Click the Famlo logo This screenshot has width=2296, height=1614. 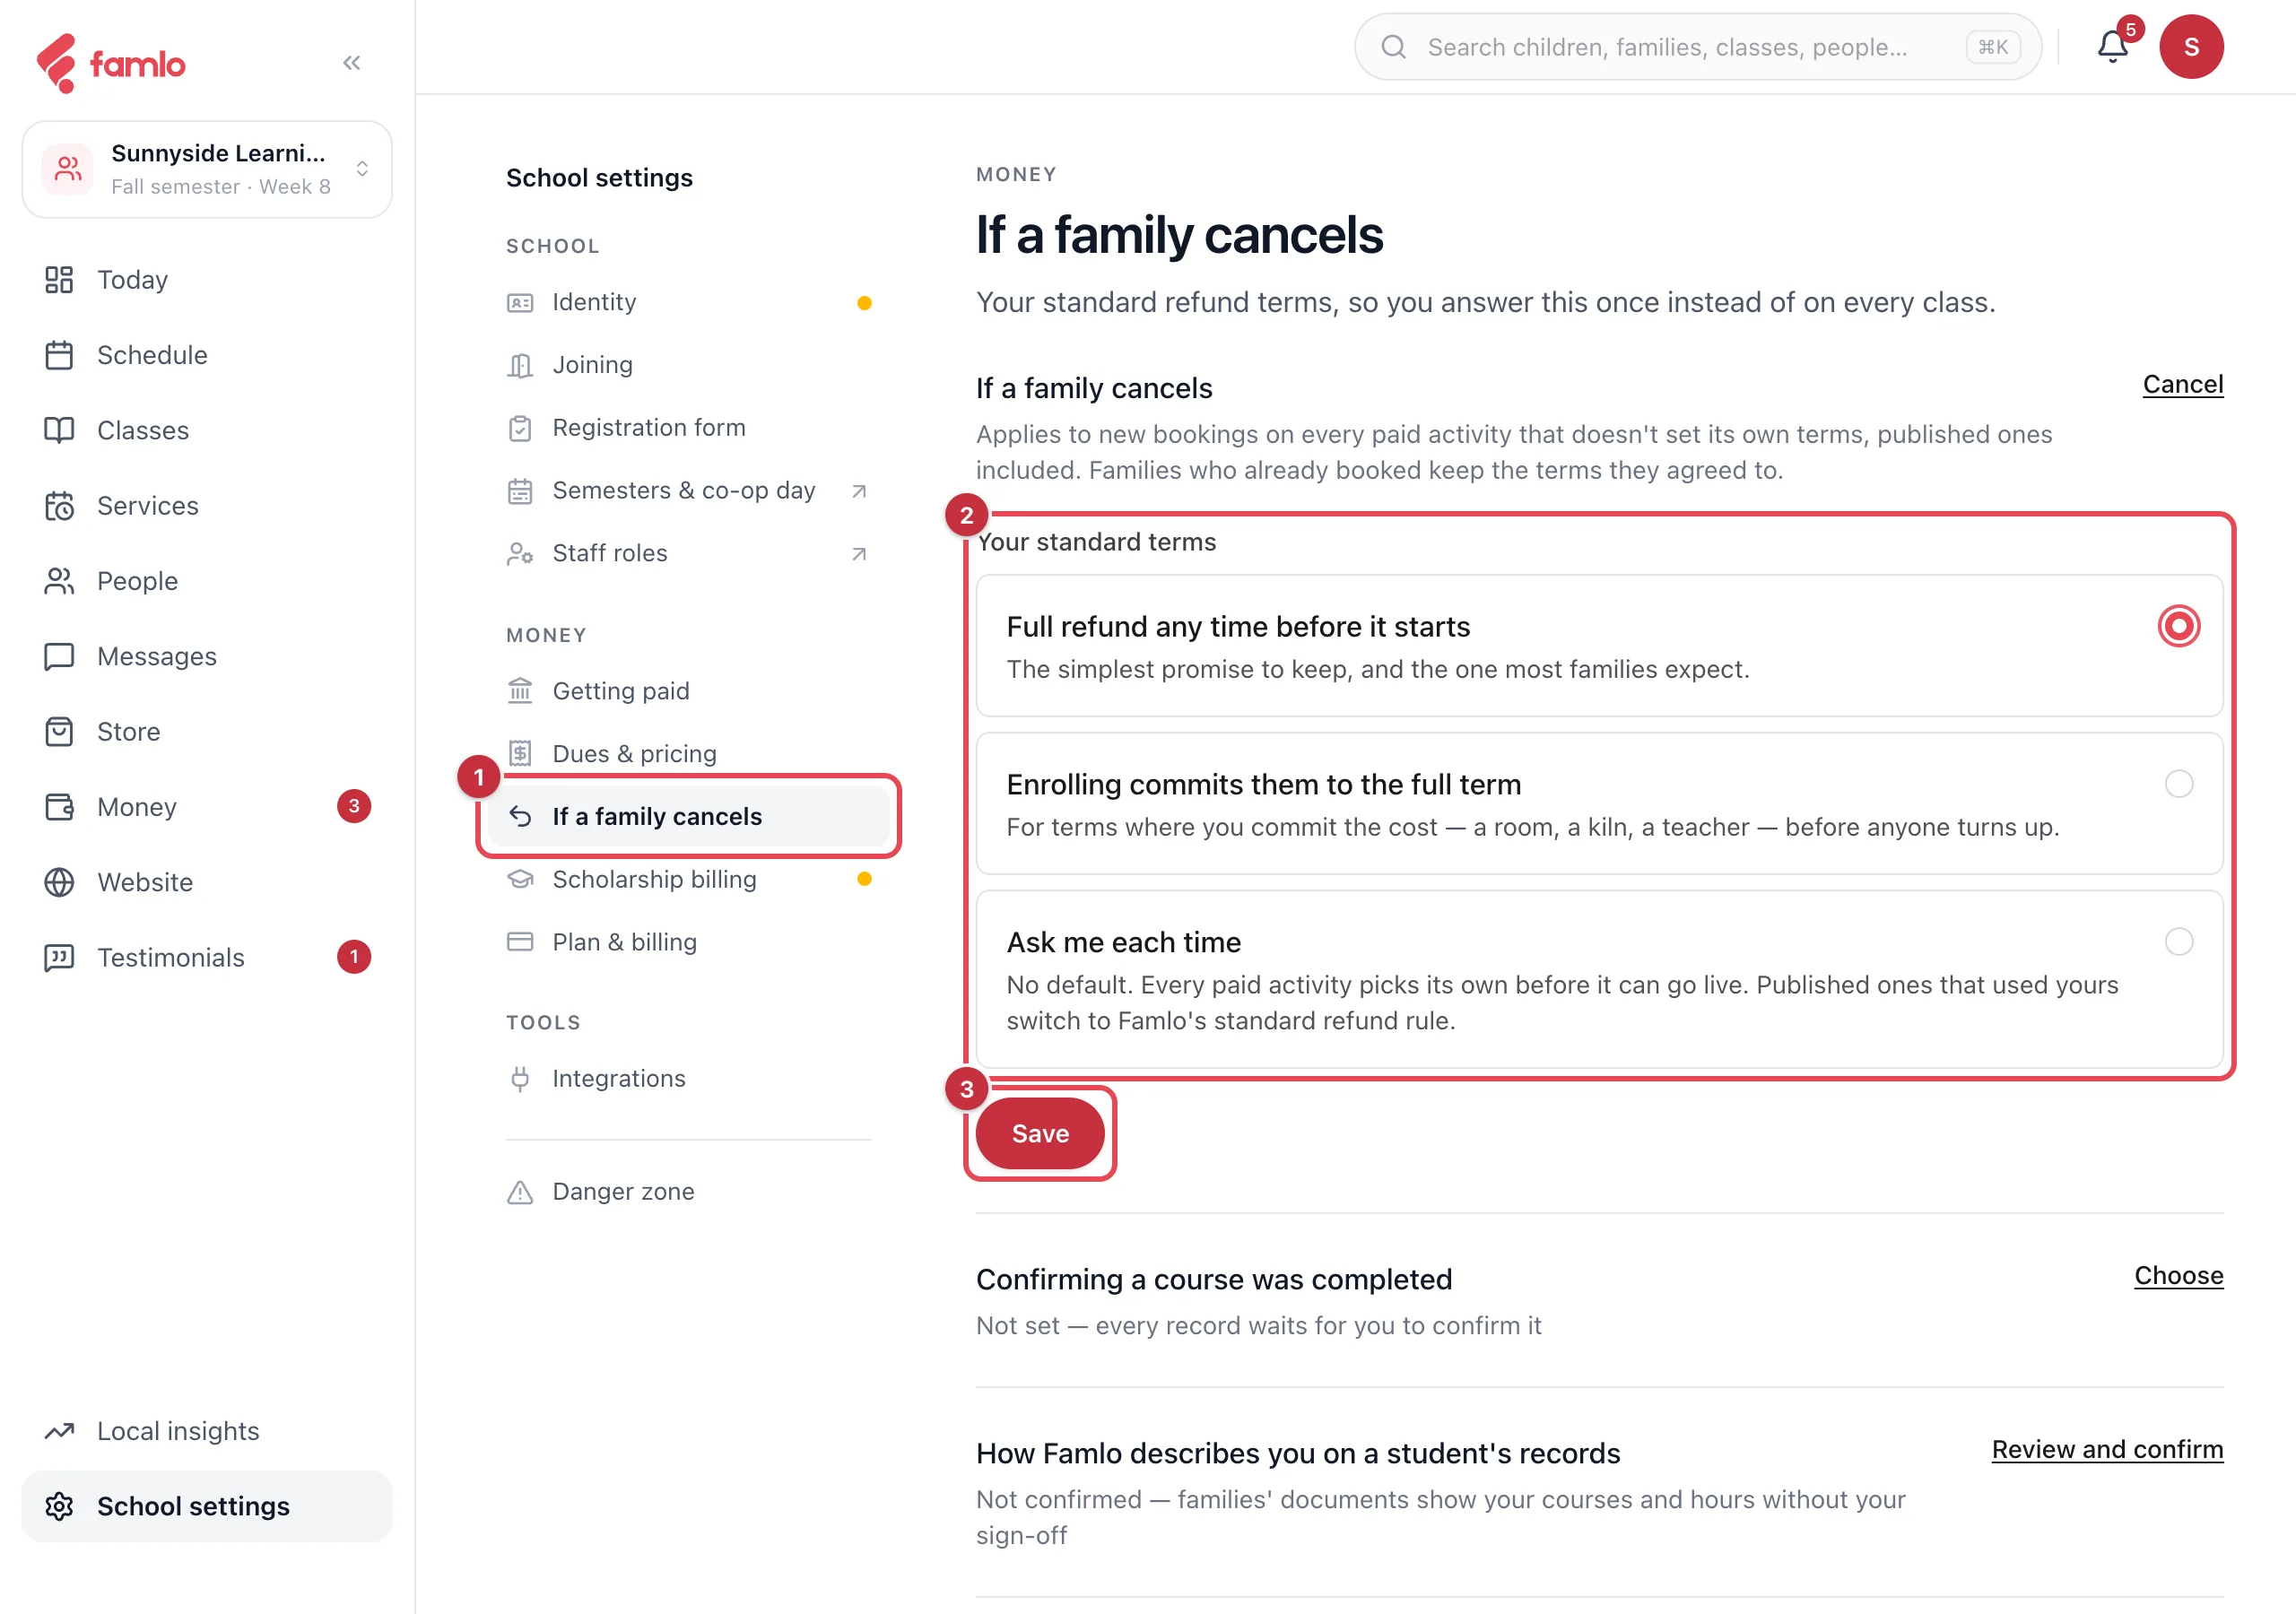110,63
